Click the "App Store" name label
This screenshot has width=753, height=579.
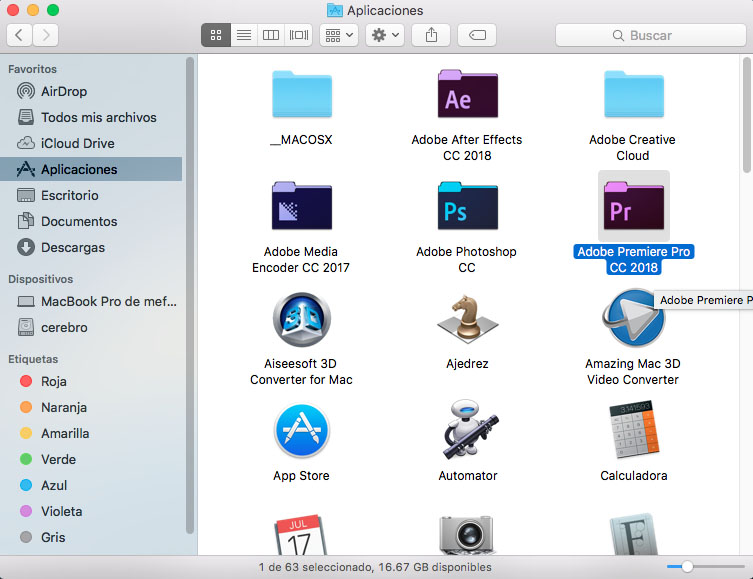(x=301, y=475)
